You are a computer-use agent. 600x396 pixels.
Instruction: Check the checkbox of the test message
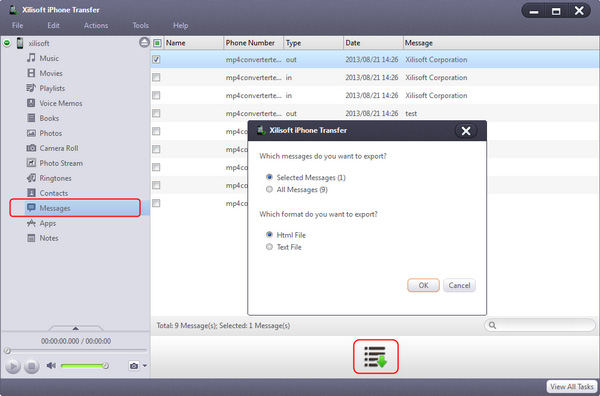point(156,113)
